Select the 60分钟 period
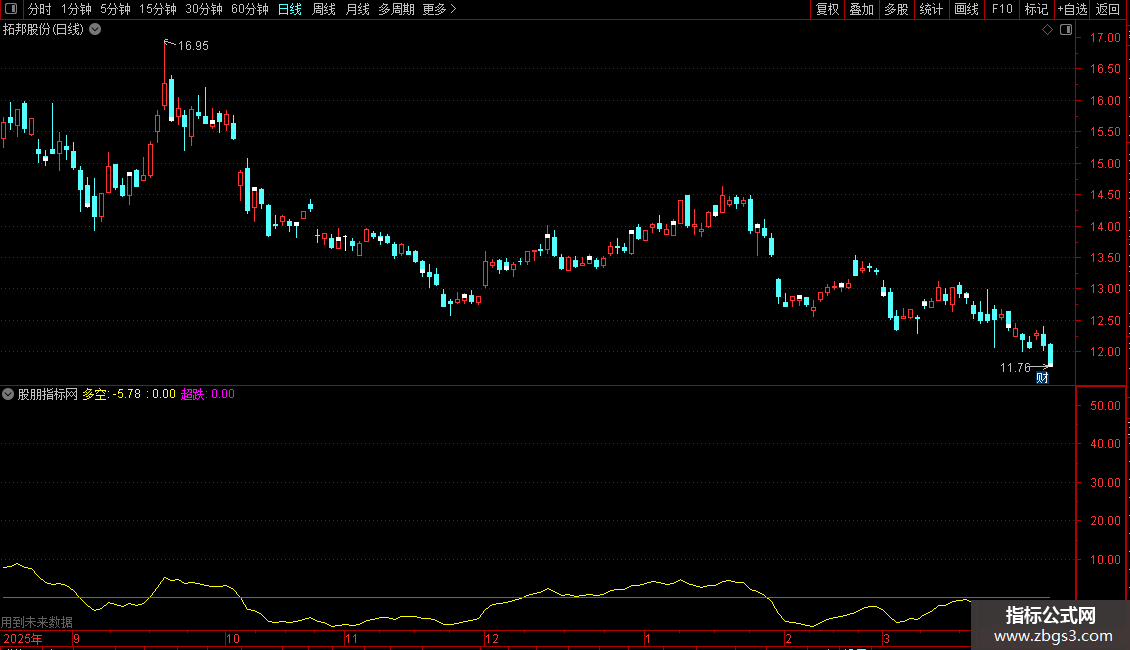1130x650 pixels. (250, 9)
